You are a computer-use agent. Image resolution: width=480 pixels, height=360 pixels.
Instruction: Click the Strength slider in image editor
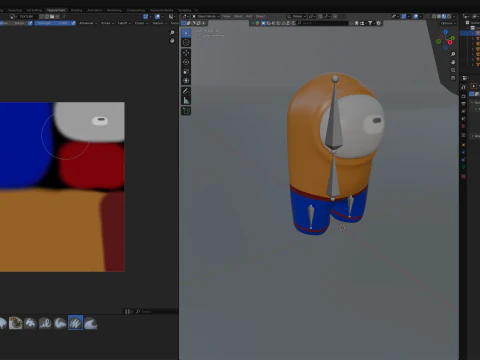click(52, 23)
